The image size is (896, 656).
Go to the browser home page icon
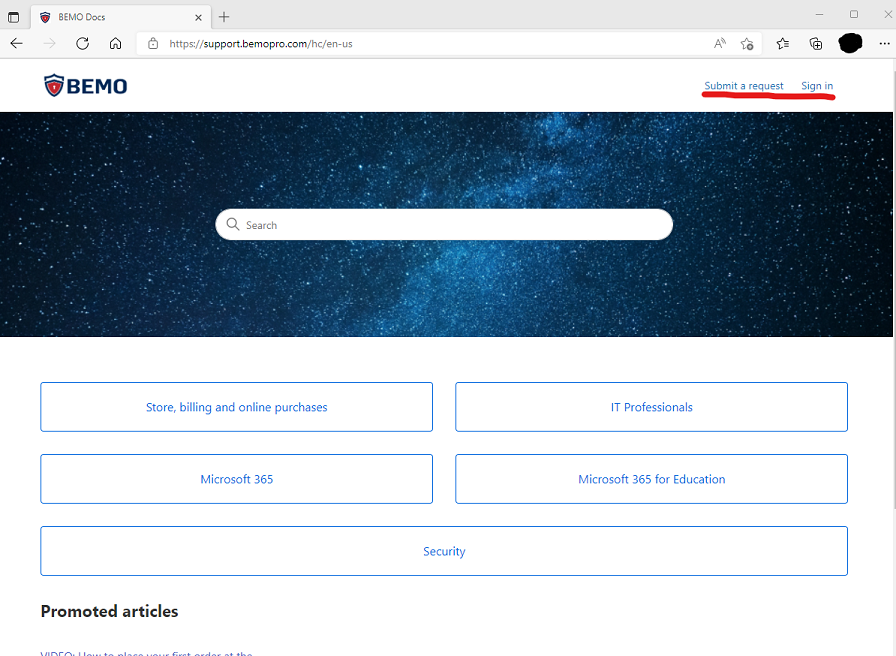tap(115, 43)
